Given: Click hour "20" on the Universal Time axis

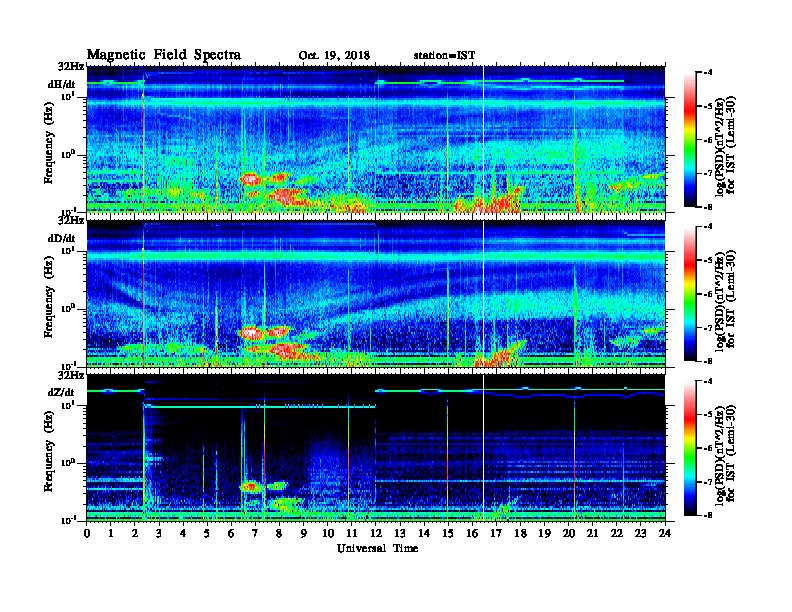Looking at the screenshot, I should [569, 534].
